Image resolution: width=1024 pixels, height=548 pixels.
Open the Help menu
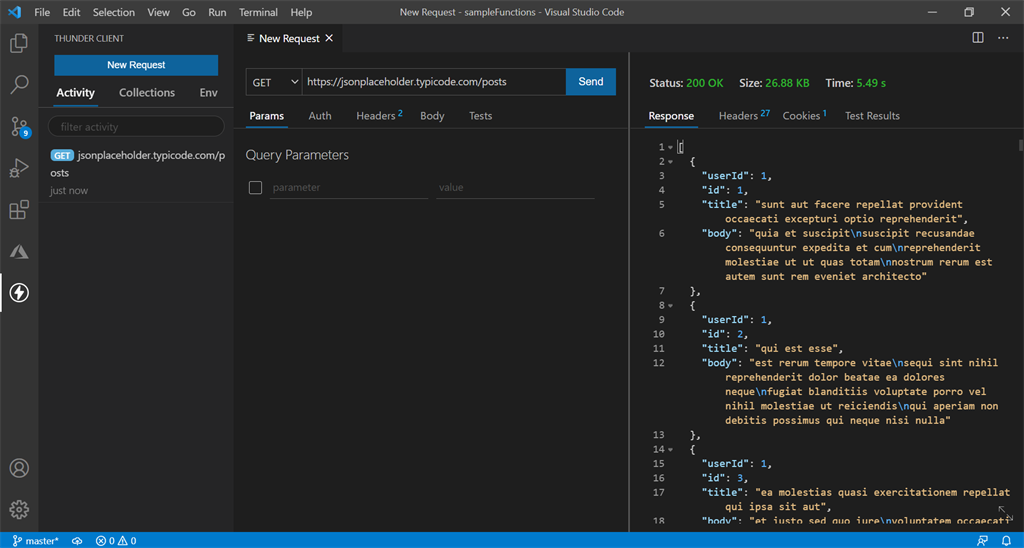[301, 12]
